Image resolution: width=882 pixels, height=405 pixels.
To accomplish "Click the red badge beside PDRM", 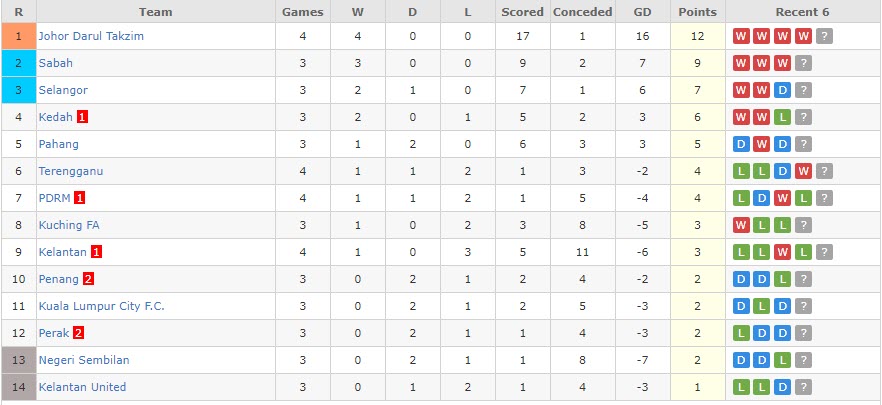I will point(79,198).
